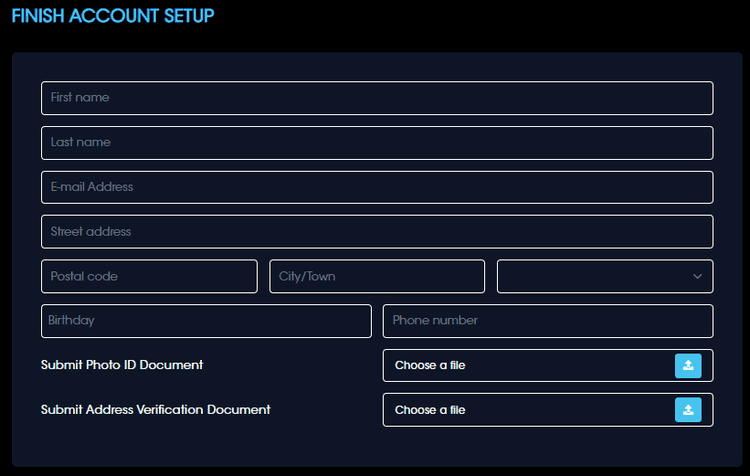Image resolution: width=750 pixels, height=476 pixels.
Task: Click the Phone number input
Action: click(x=547, y=321)
